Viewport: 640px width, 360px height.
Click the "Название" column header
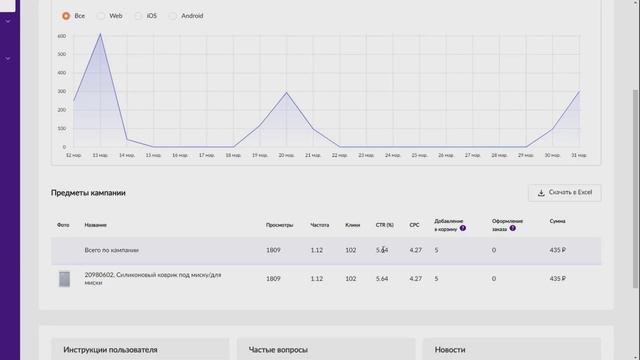click(96, 225)
